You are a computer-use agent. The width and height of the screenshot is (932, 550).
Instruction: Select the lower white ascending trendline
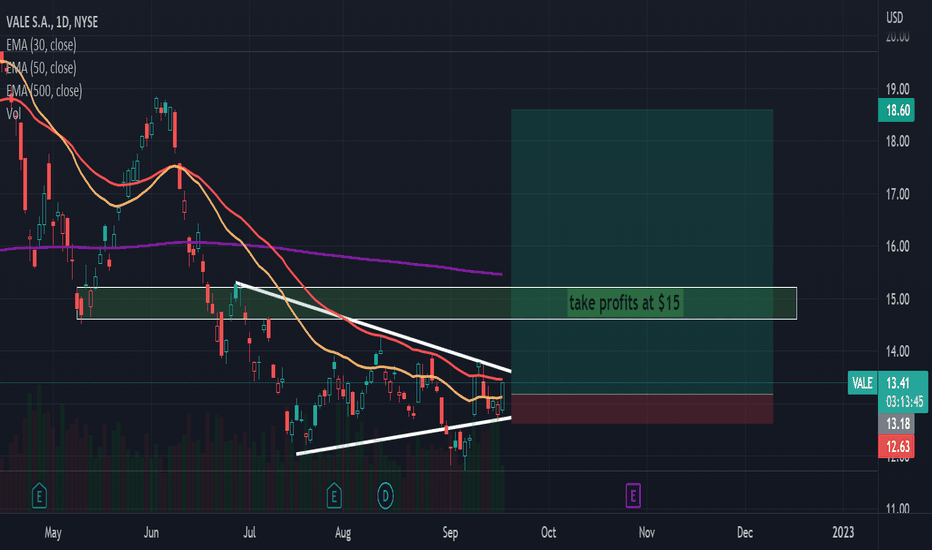point(404,436)
